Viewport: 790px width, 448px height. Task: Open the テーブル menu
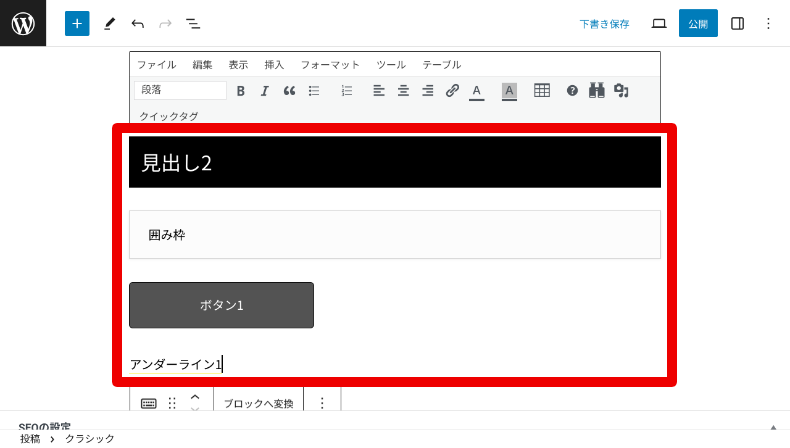tap(442, 65)
